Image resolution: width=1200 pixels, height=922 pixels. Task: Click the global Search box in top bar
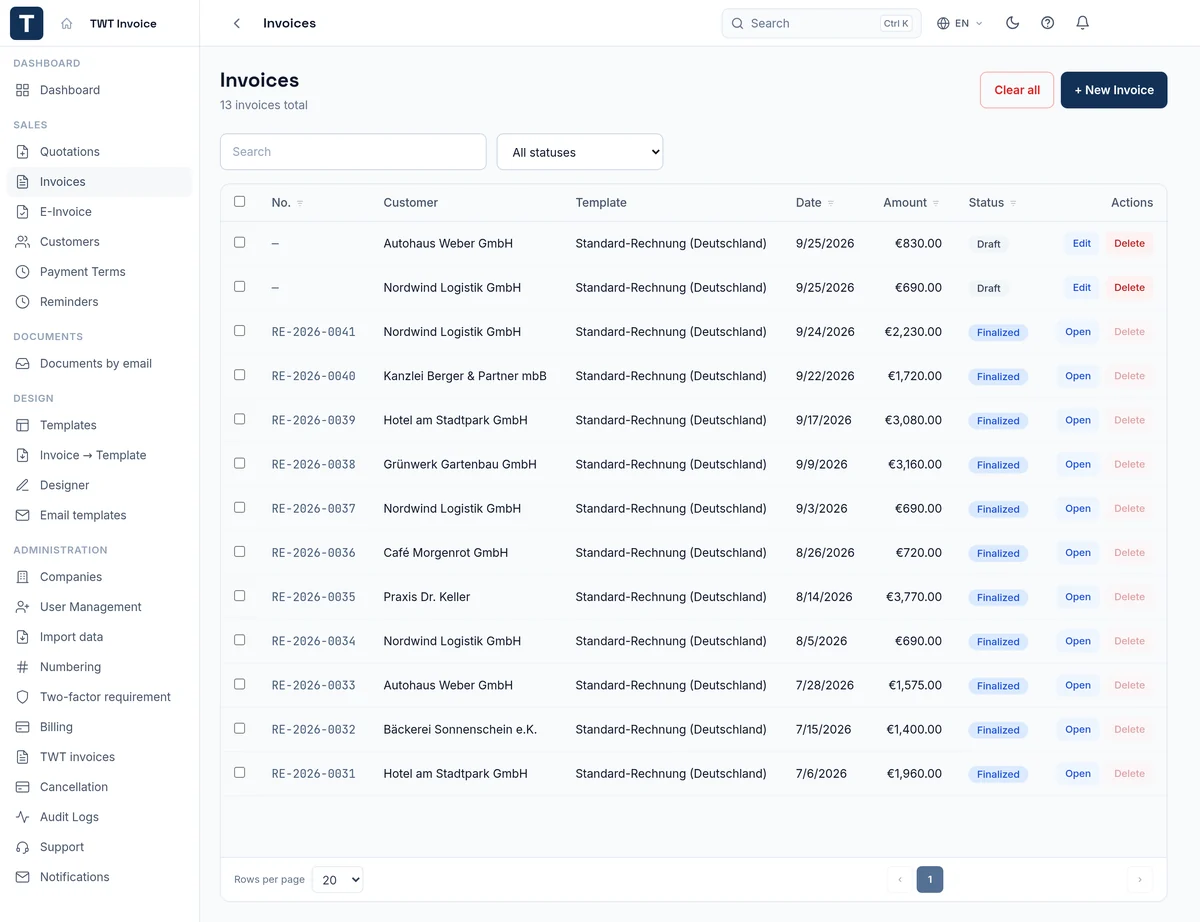(821, 23)
